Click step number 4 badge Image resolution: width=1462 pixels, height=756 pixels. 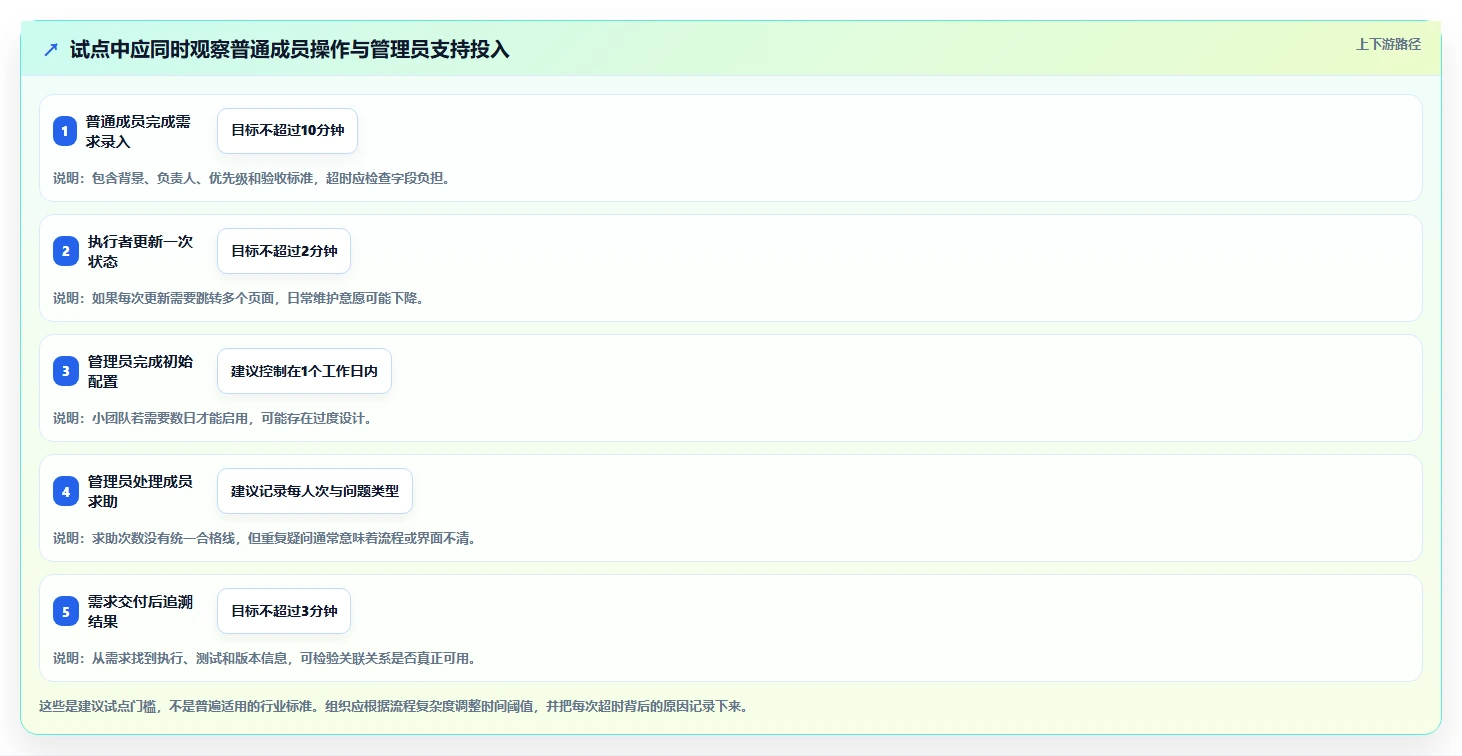(65, 491)
